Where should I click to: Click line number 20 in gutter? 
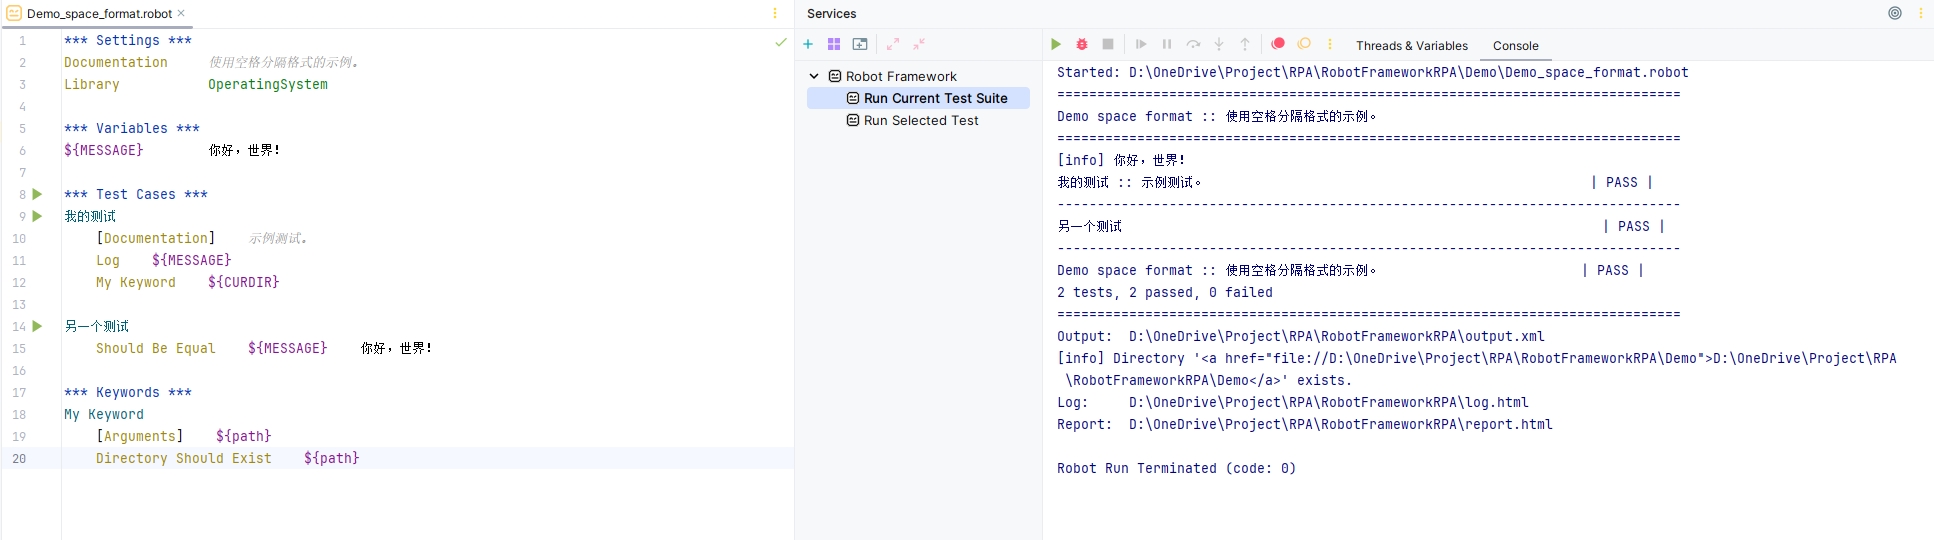tap(19, 458)
